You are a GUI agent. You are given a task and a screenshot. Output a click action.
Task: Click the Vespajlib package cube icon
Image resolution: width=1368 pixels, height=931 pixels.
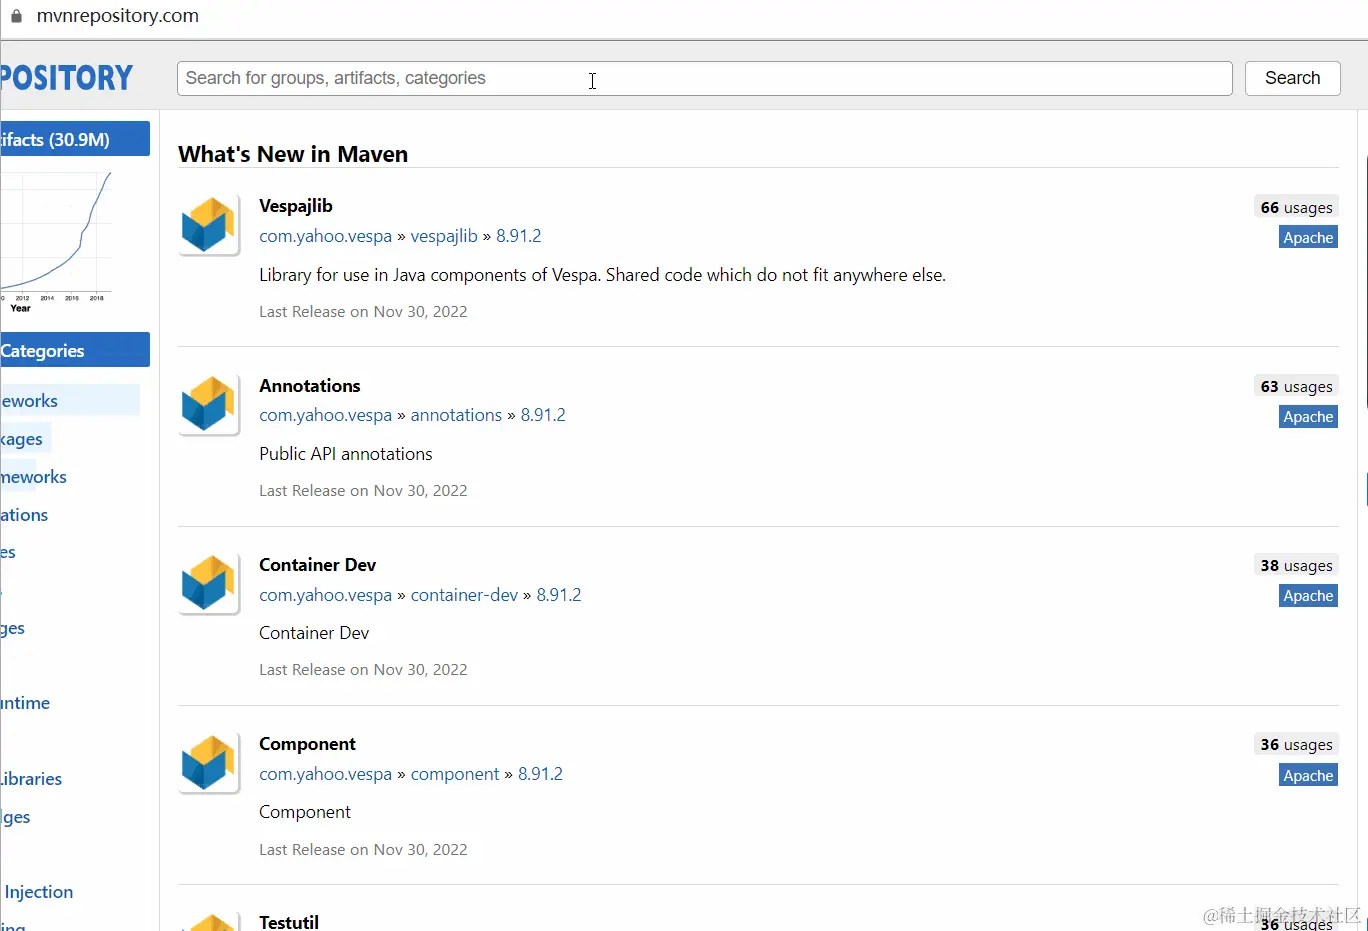click(x=208, y=224)
